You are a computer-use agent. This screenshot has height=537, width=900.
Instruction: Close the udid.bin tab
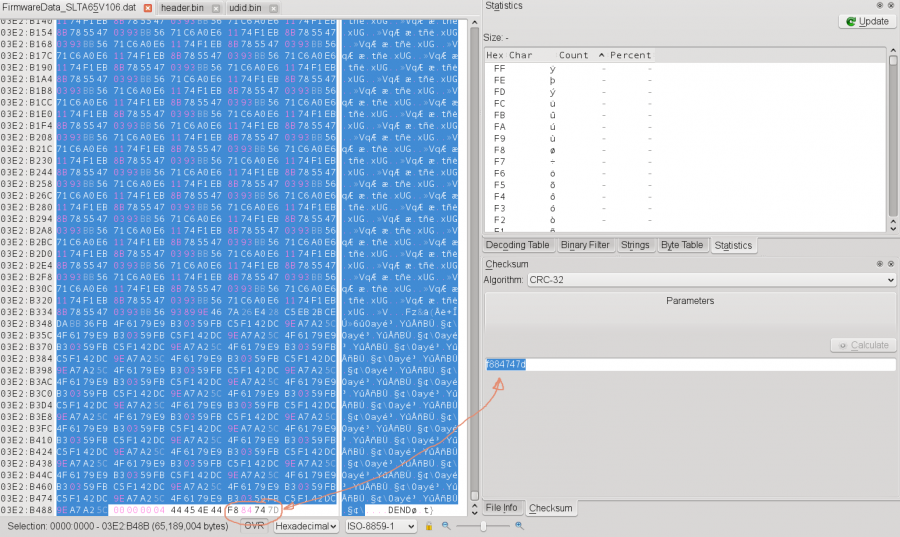(274, 9)
